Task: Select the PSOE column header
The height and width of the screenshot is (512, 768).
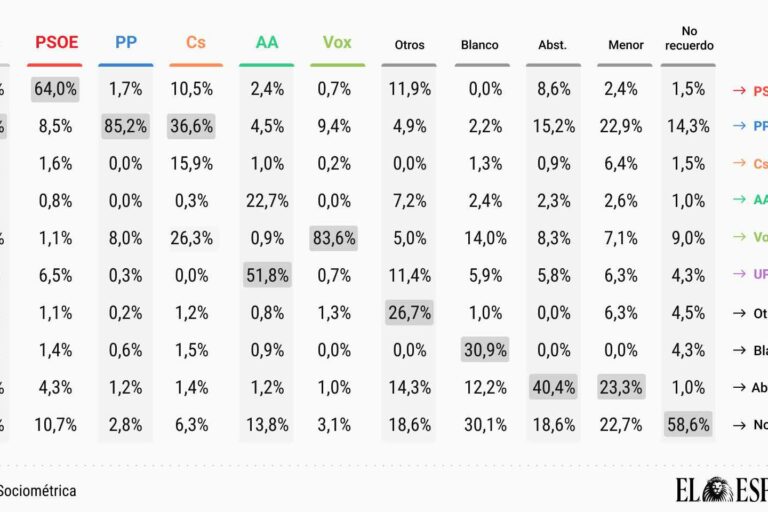Action: [x=56, y=43]
